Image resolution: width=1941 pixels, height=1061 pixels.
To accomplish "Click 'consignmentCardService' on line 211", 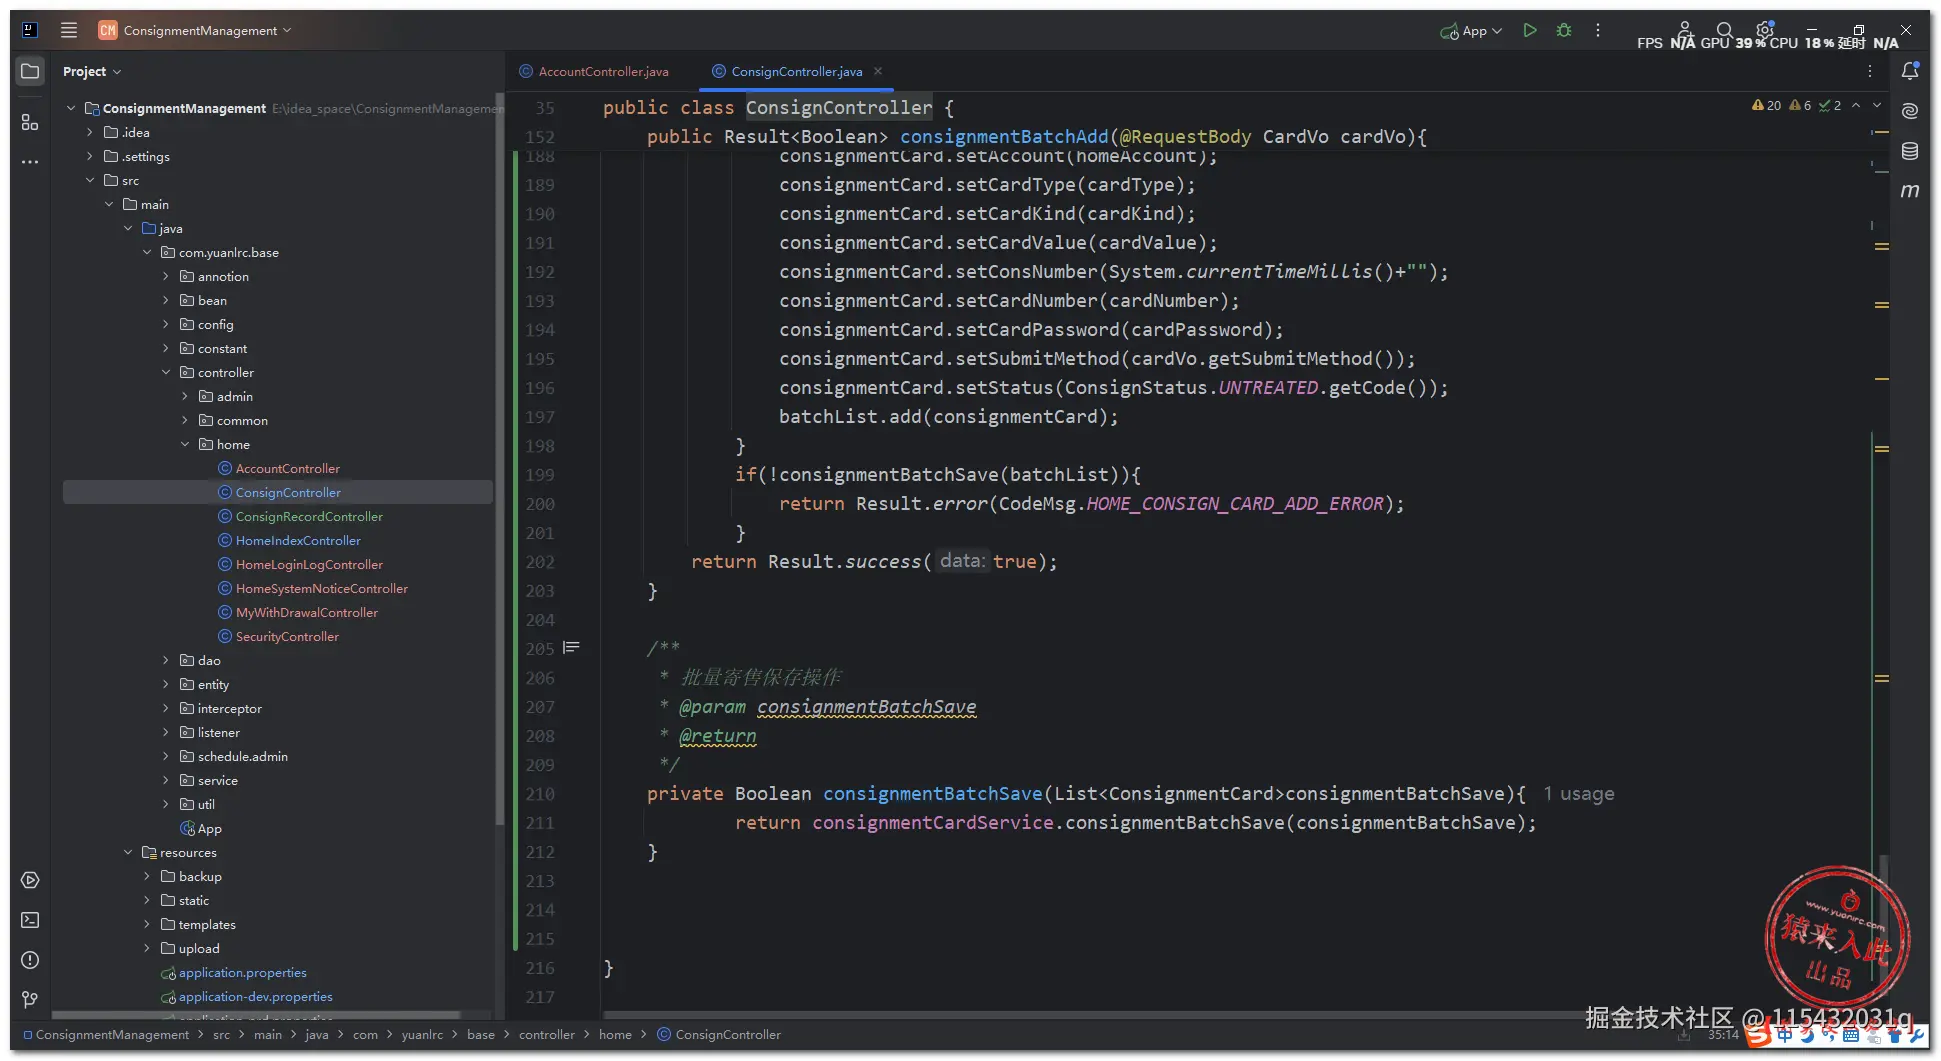I will coord(933,823).
